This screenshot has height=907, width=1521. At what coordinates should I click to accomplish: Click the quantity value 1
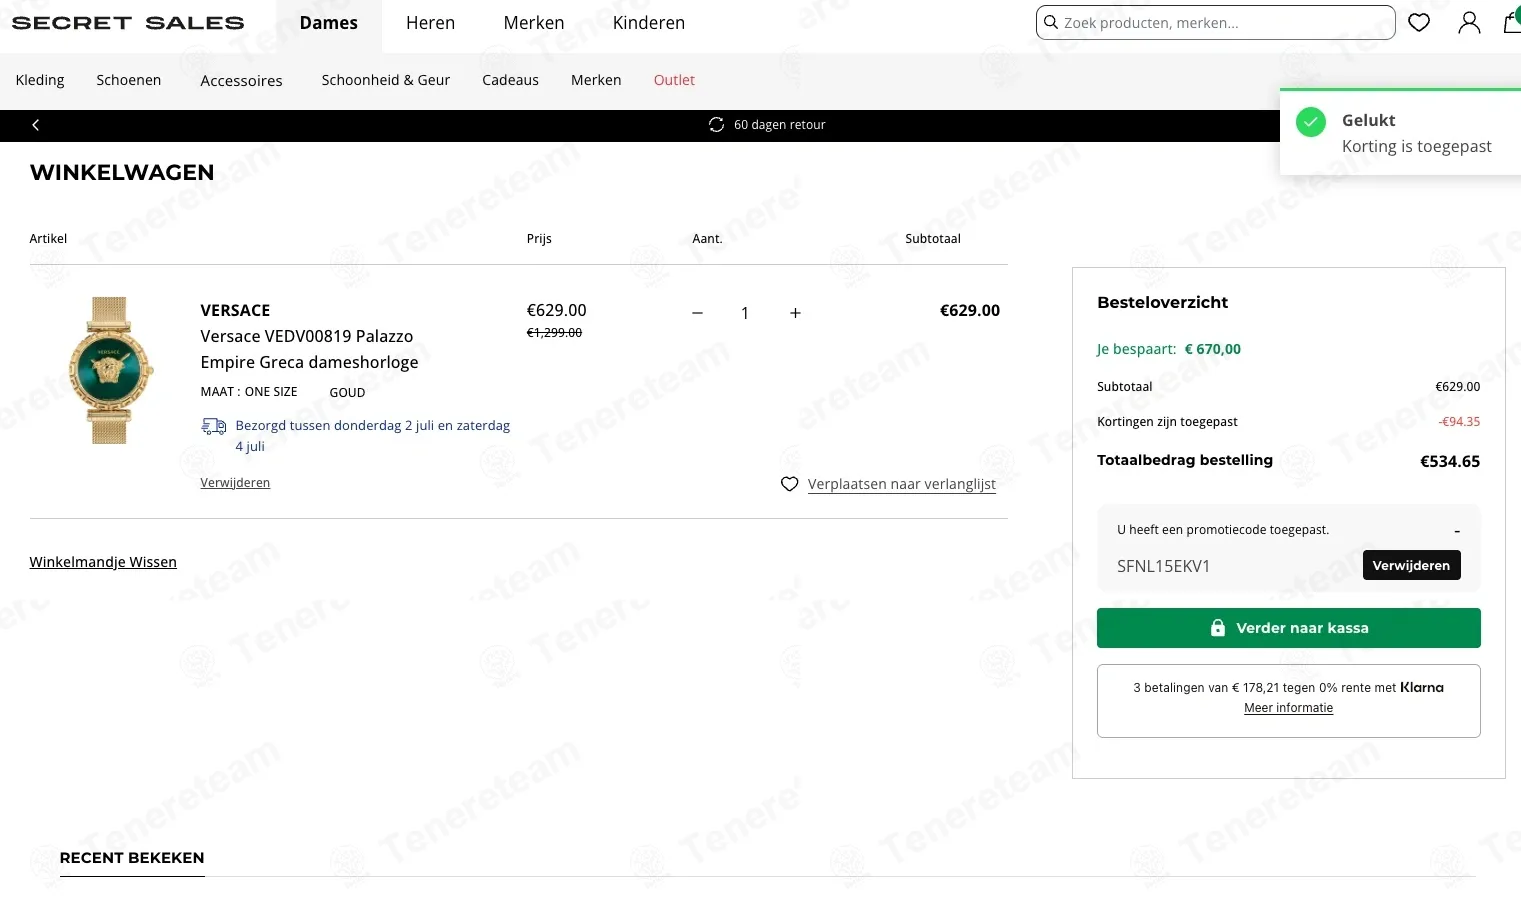tap(745, 313)
